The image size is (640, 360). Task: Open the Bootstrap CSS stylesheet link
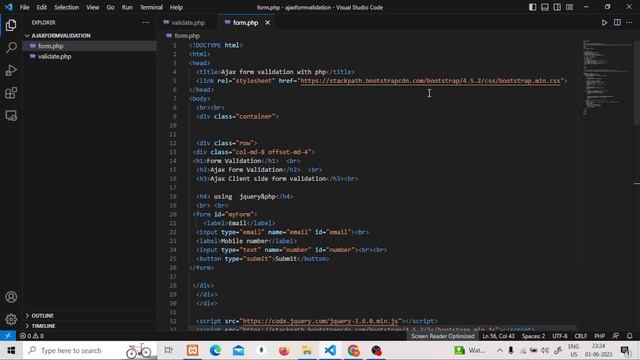pos(430,81)
